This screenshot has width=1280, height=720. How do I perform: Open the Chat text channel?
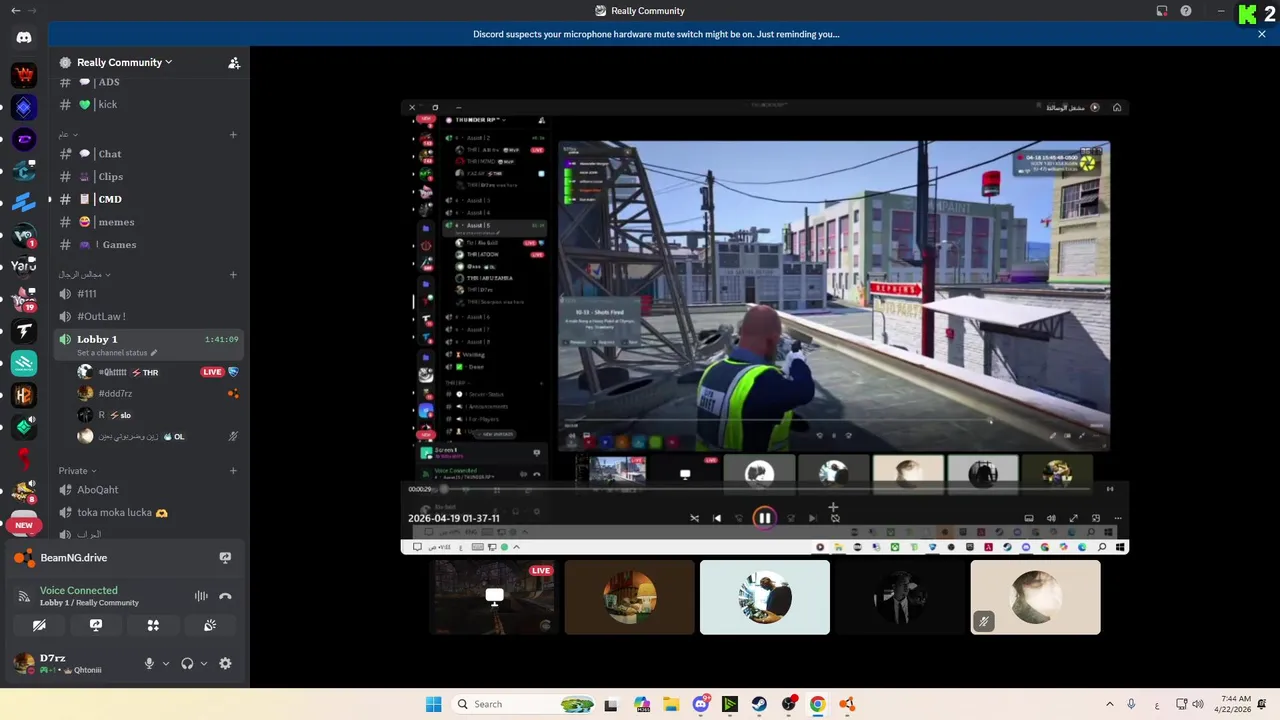tap(149, 154)
